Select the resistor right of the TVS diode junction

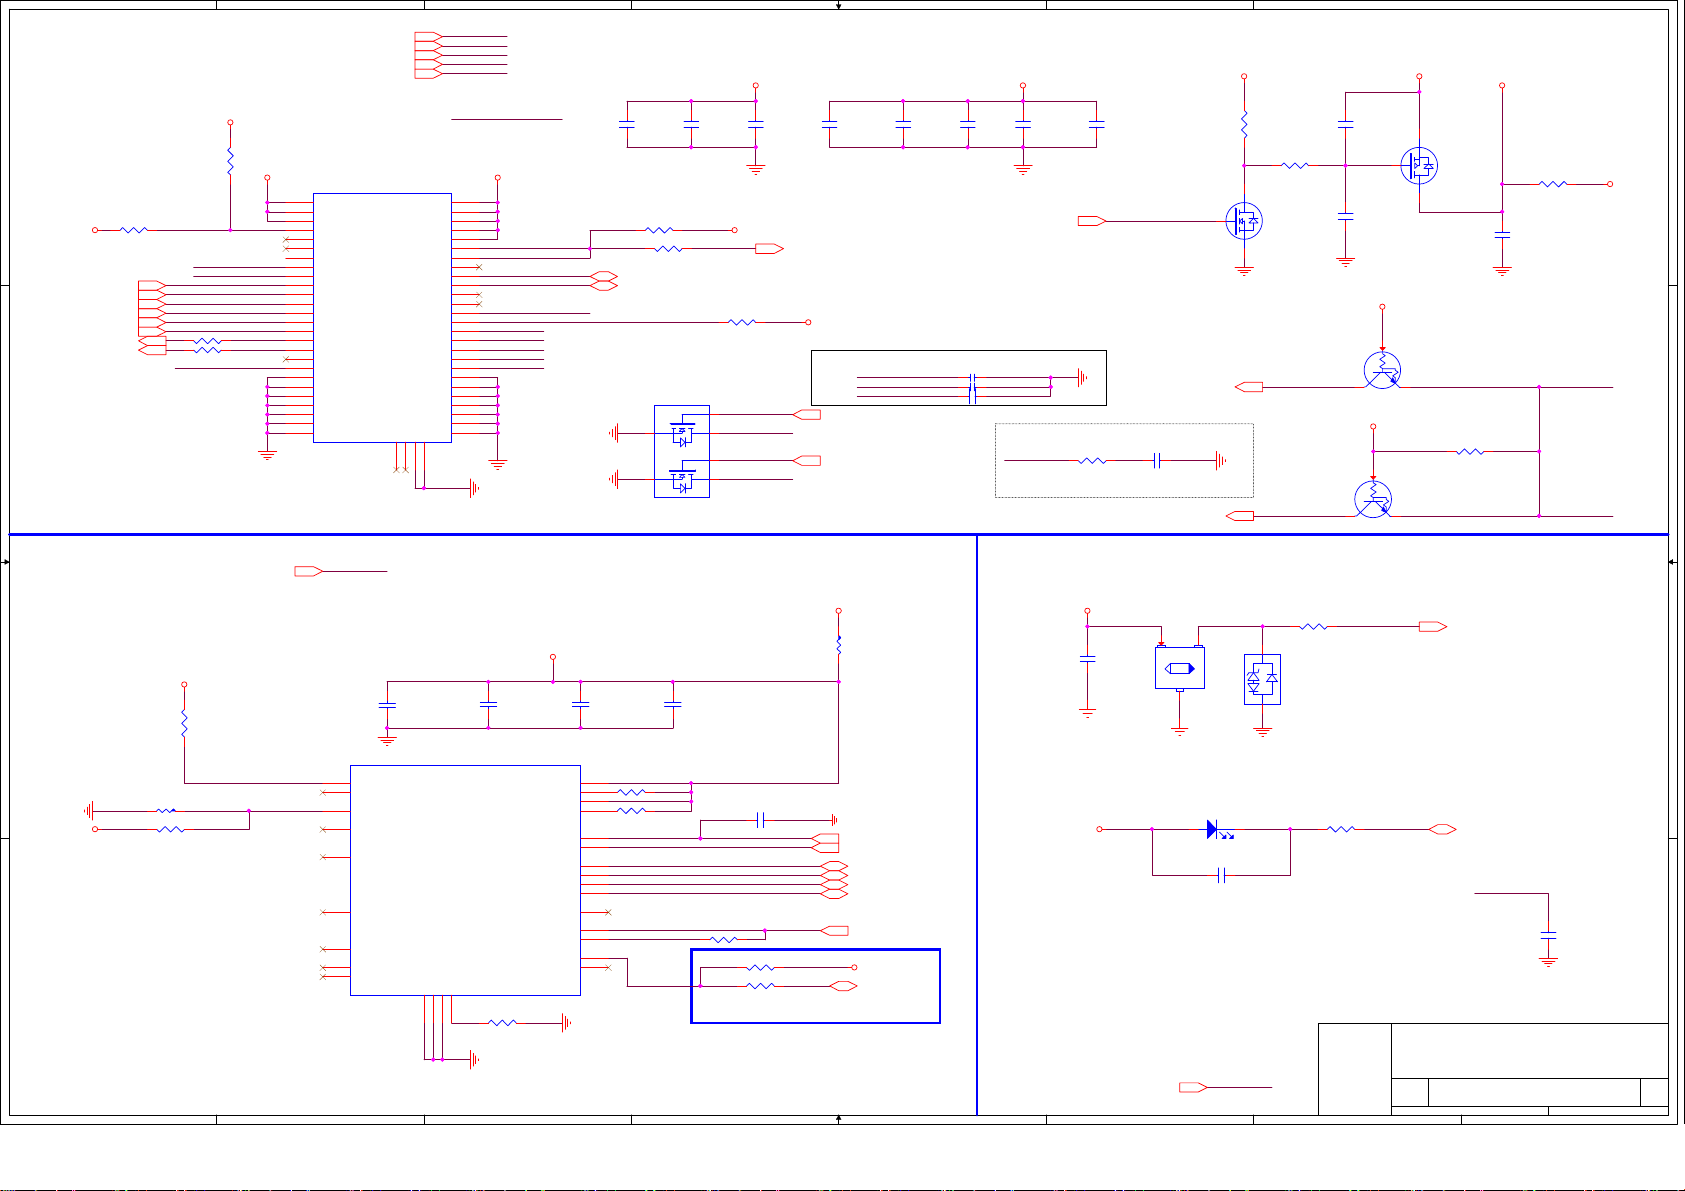(x=1314, y=626)
